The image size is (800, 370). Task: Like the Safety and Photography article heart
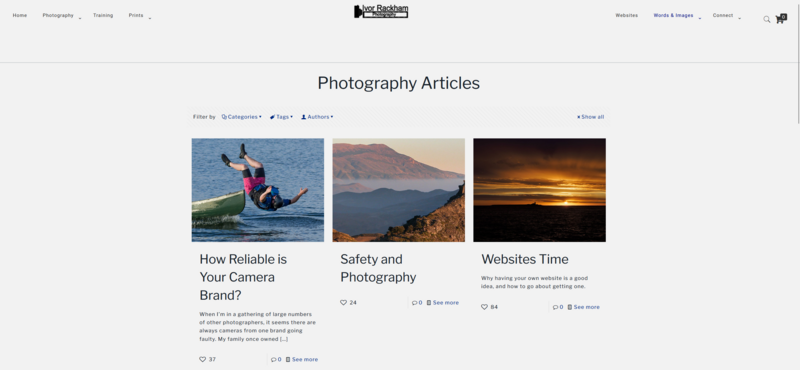tap(343, 303)
